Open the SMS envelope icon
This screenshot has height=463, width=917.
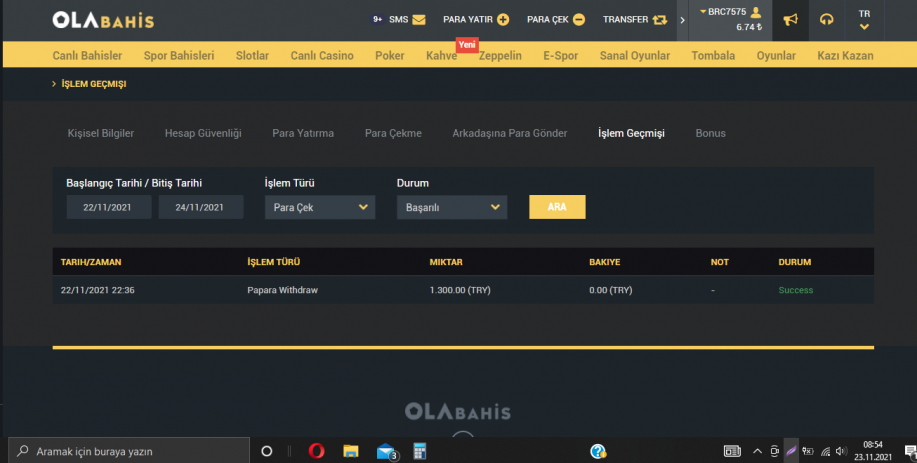point(419,19)
